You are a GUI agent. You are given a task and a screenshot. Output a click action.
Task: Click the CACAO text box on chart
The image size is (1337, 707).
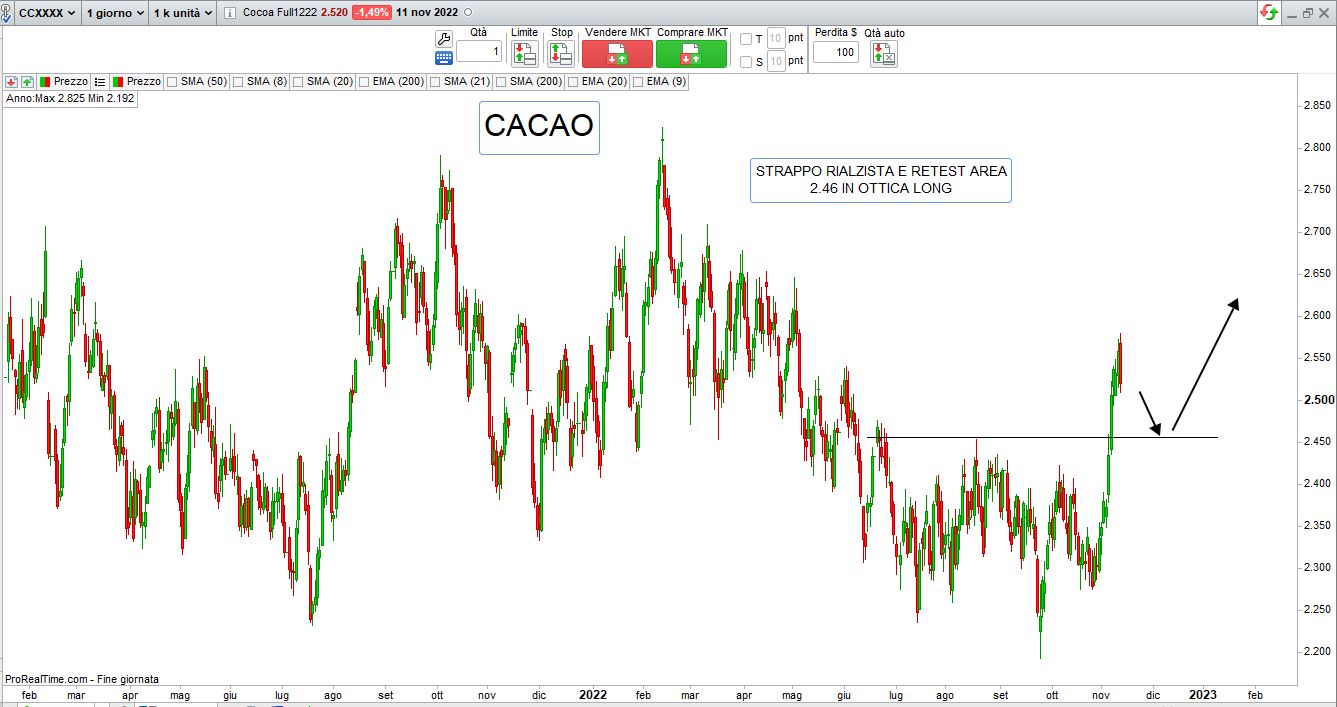[x=539, y=127]
